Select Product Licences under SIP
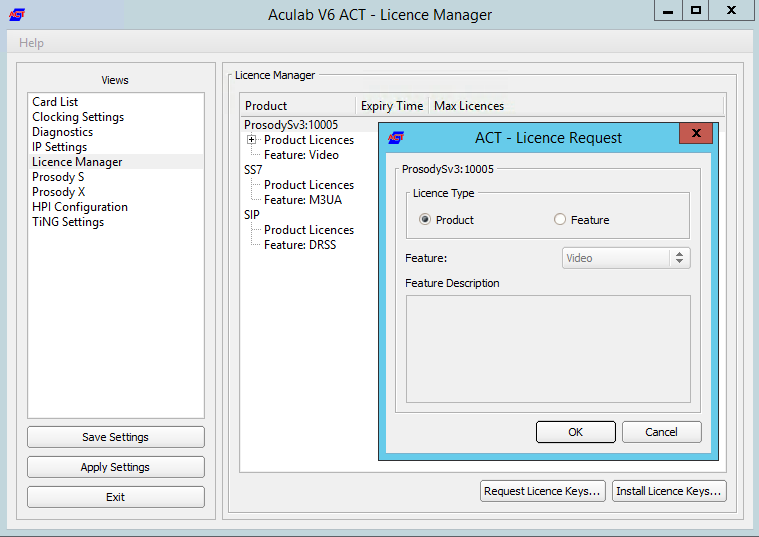 click(x=309, y=230)
